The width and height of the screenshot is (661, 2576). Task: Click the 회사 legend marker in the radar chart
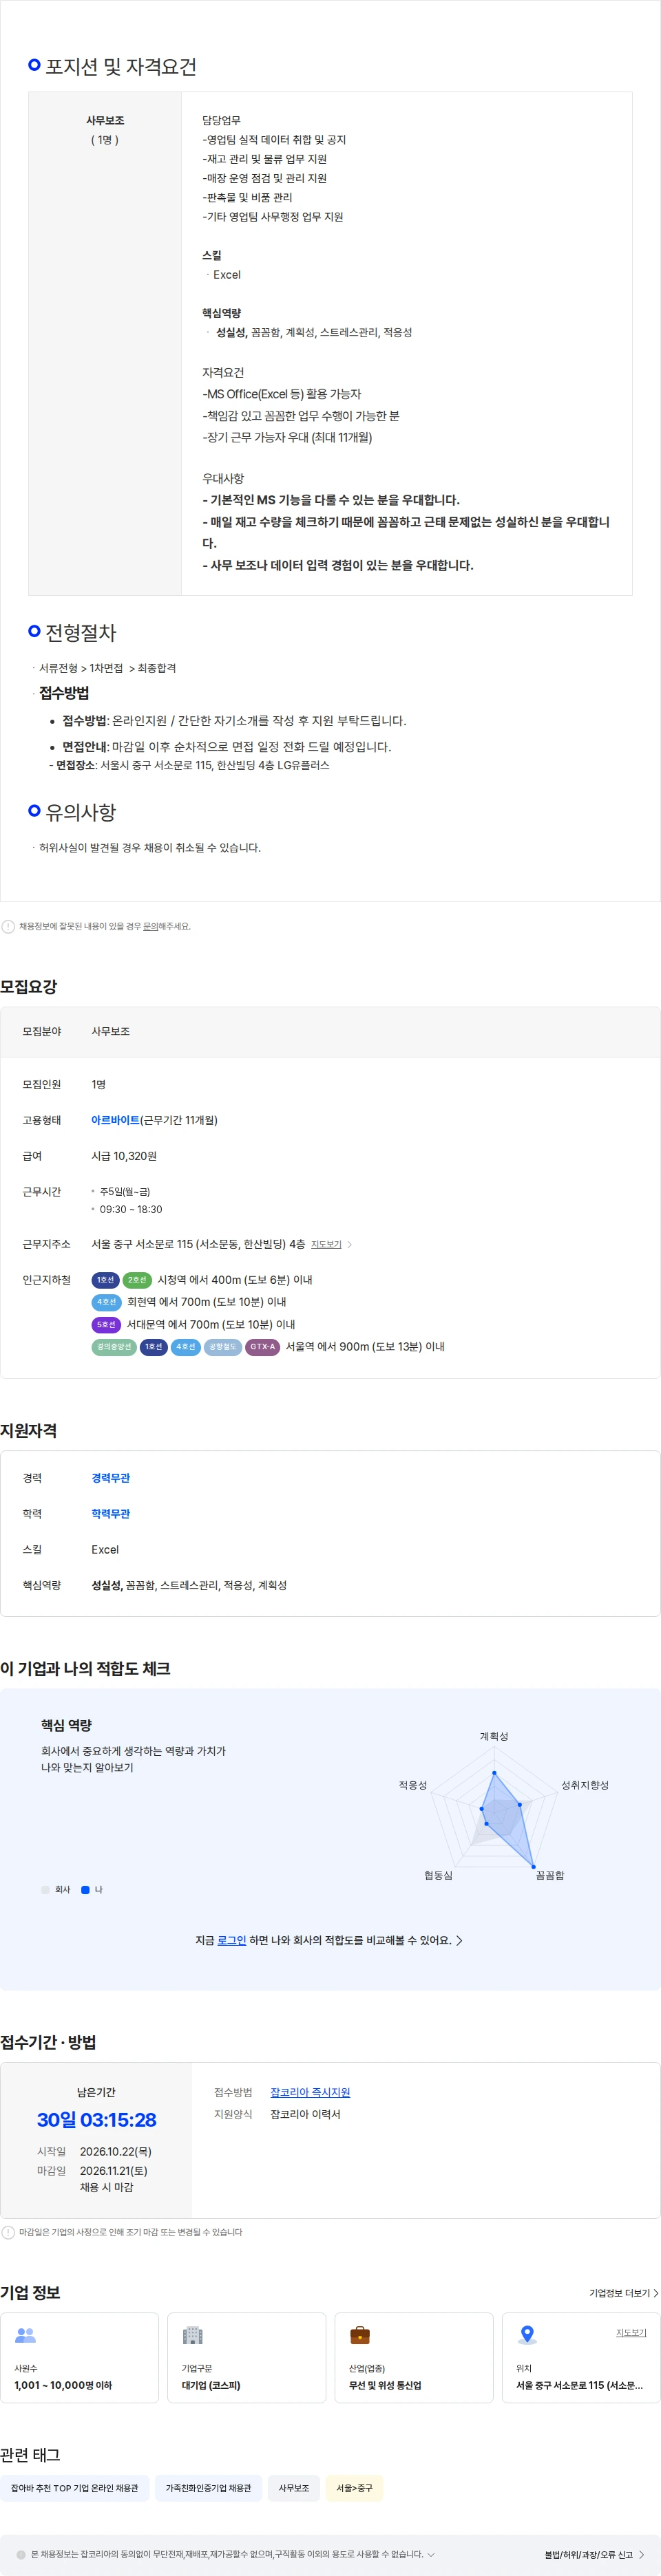pyautogui.click(x=45, y=1890)
